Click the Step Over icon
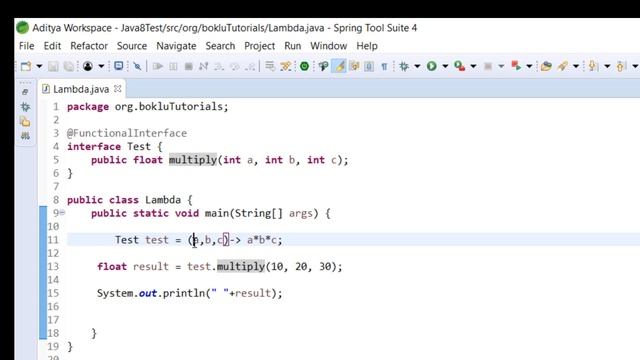 pyautogui.click(x=235, y=66)
